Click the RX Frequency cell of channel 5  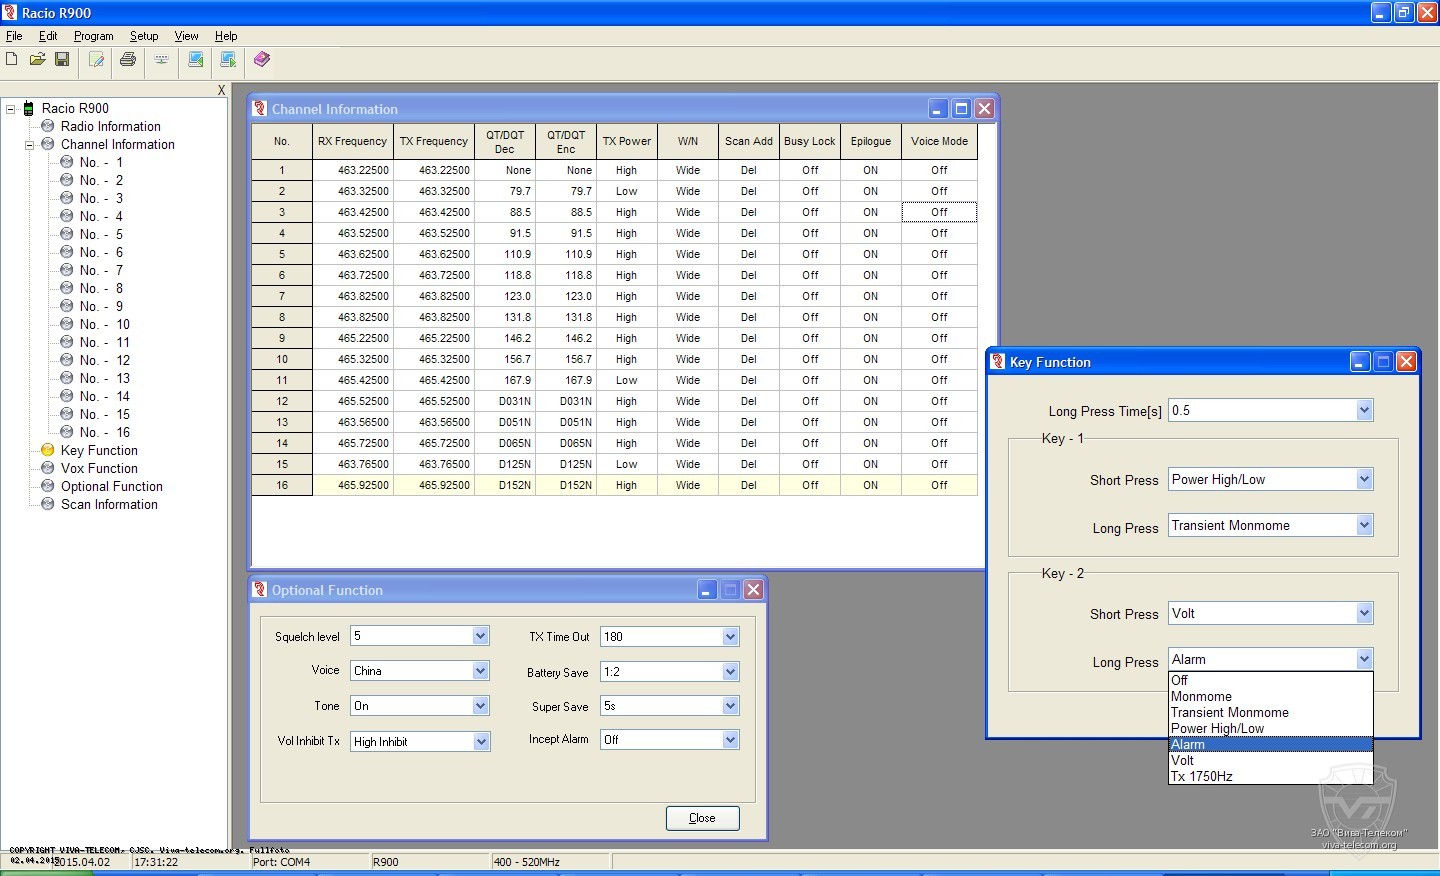pos(352,254)
